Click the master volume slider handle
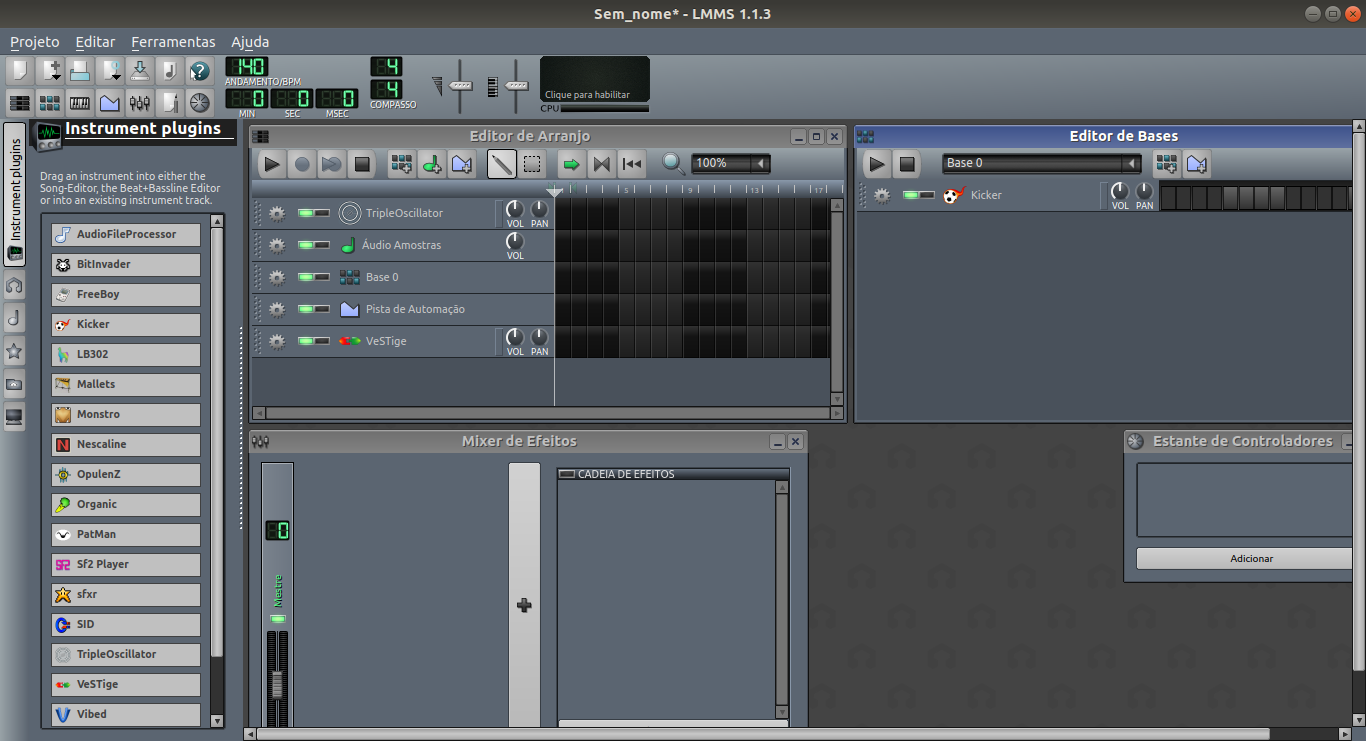This screenshot has width=1366, height=741. click(460, 86)
